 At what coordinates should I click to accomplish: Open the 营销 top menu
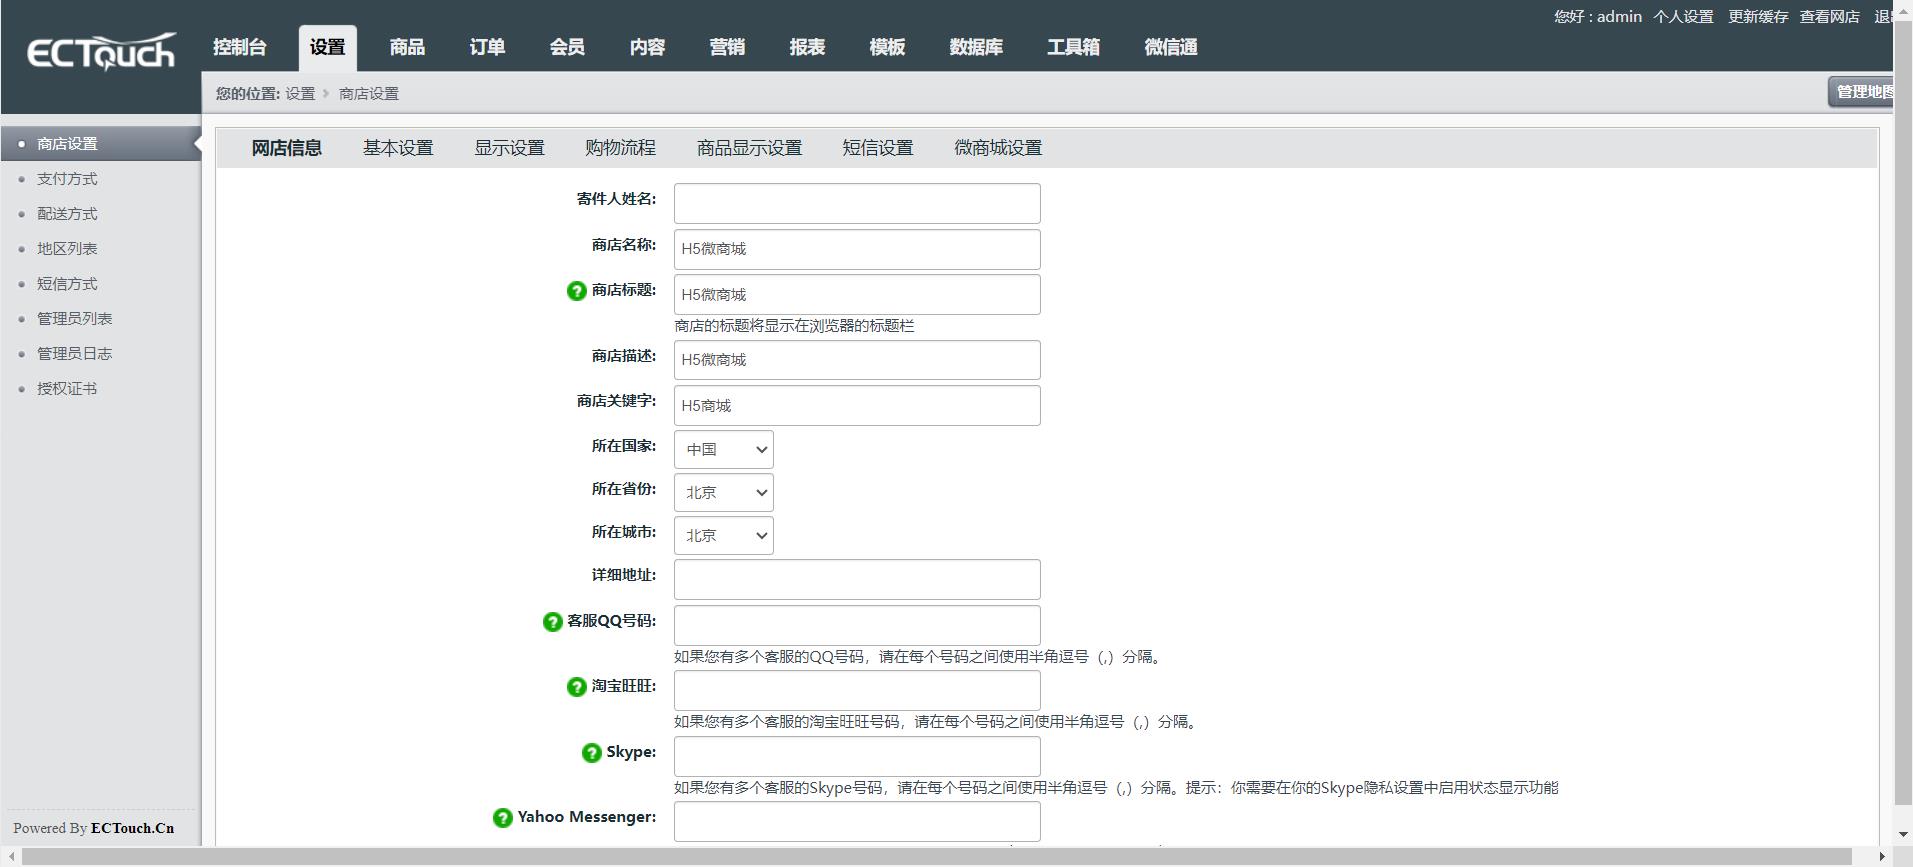pyautogui.click(x=727, y=47)
